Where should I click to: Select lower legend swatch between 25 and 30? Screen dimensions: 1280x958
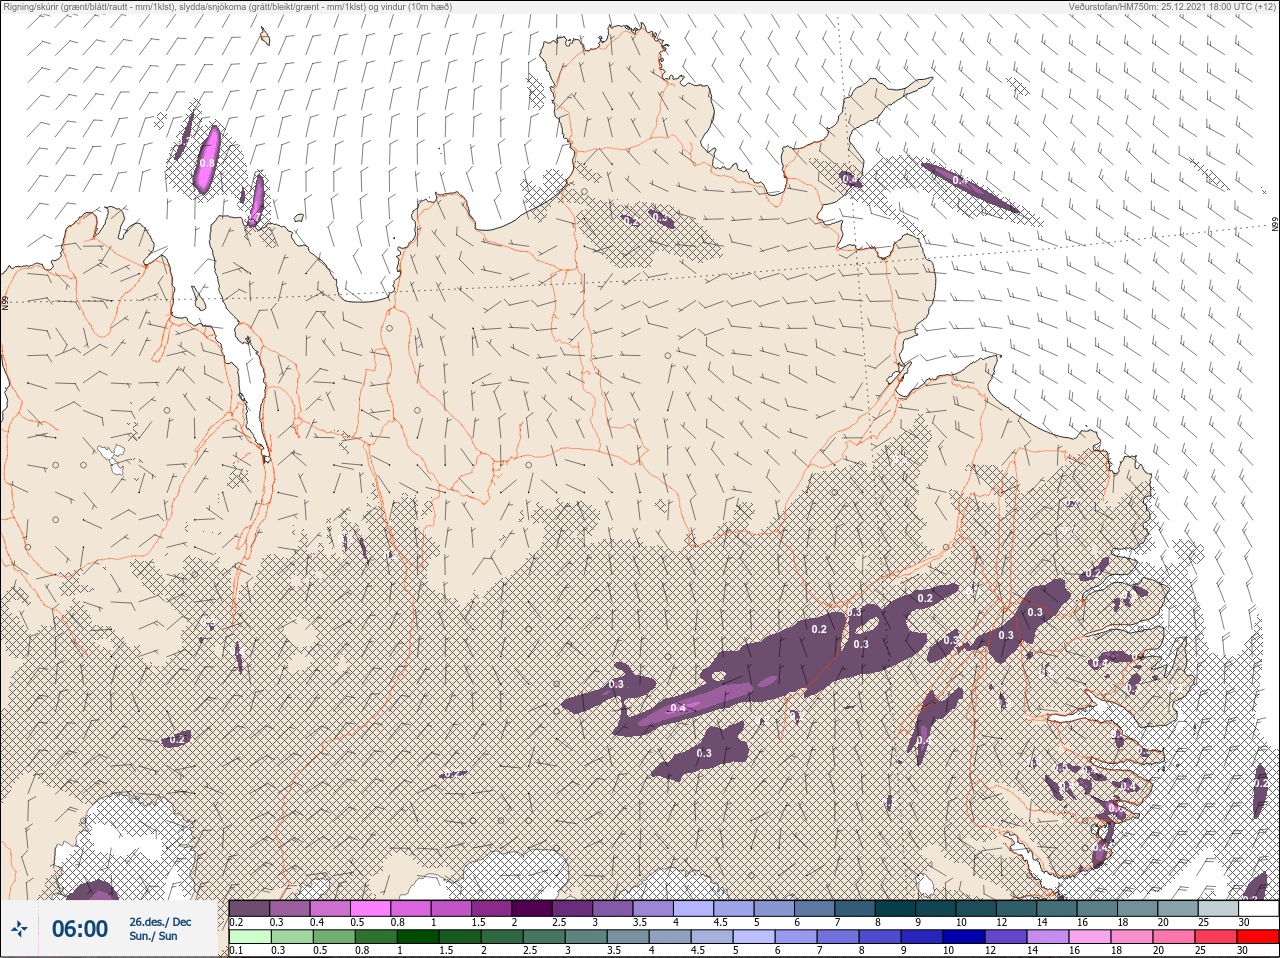1216,937
